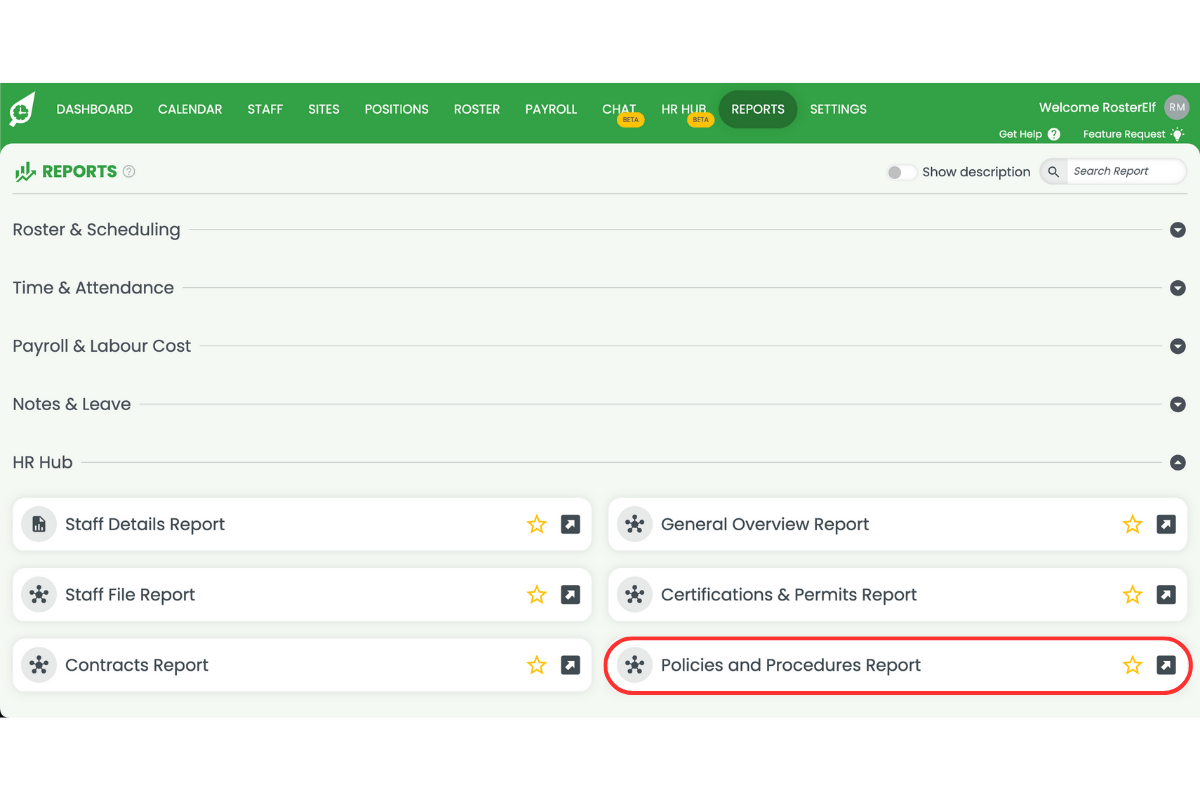
Task: Open the CHAT beta menu item
Action: click(619, 109)
